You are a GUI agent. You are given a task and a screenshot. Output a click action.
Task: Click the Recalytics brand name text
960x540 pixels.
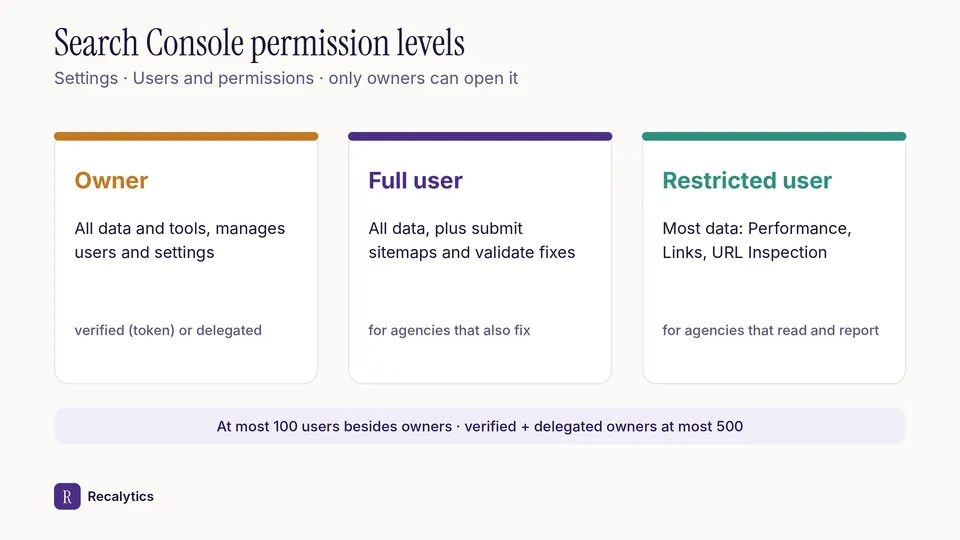121,497
